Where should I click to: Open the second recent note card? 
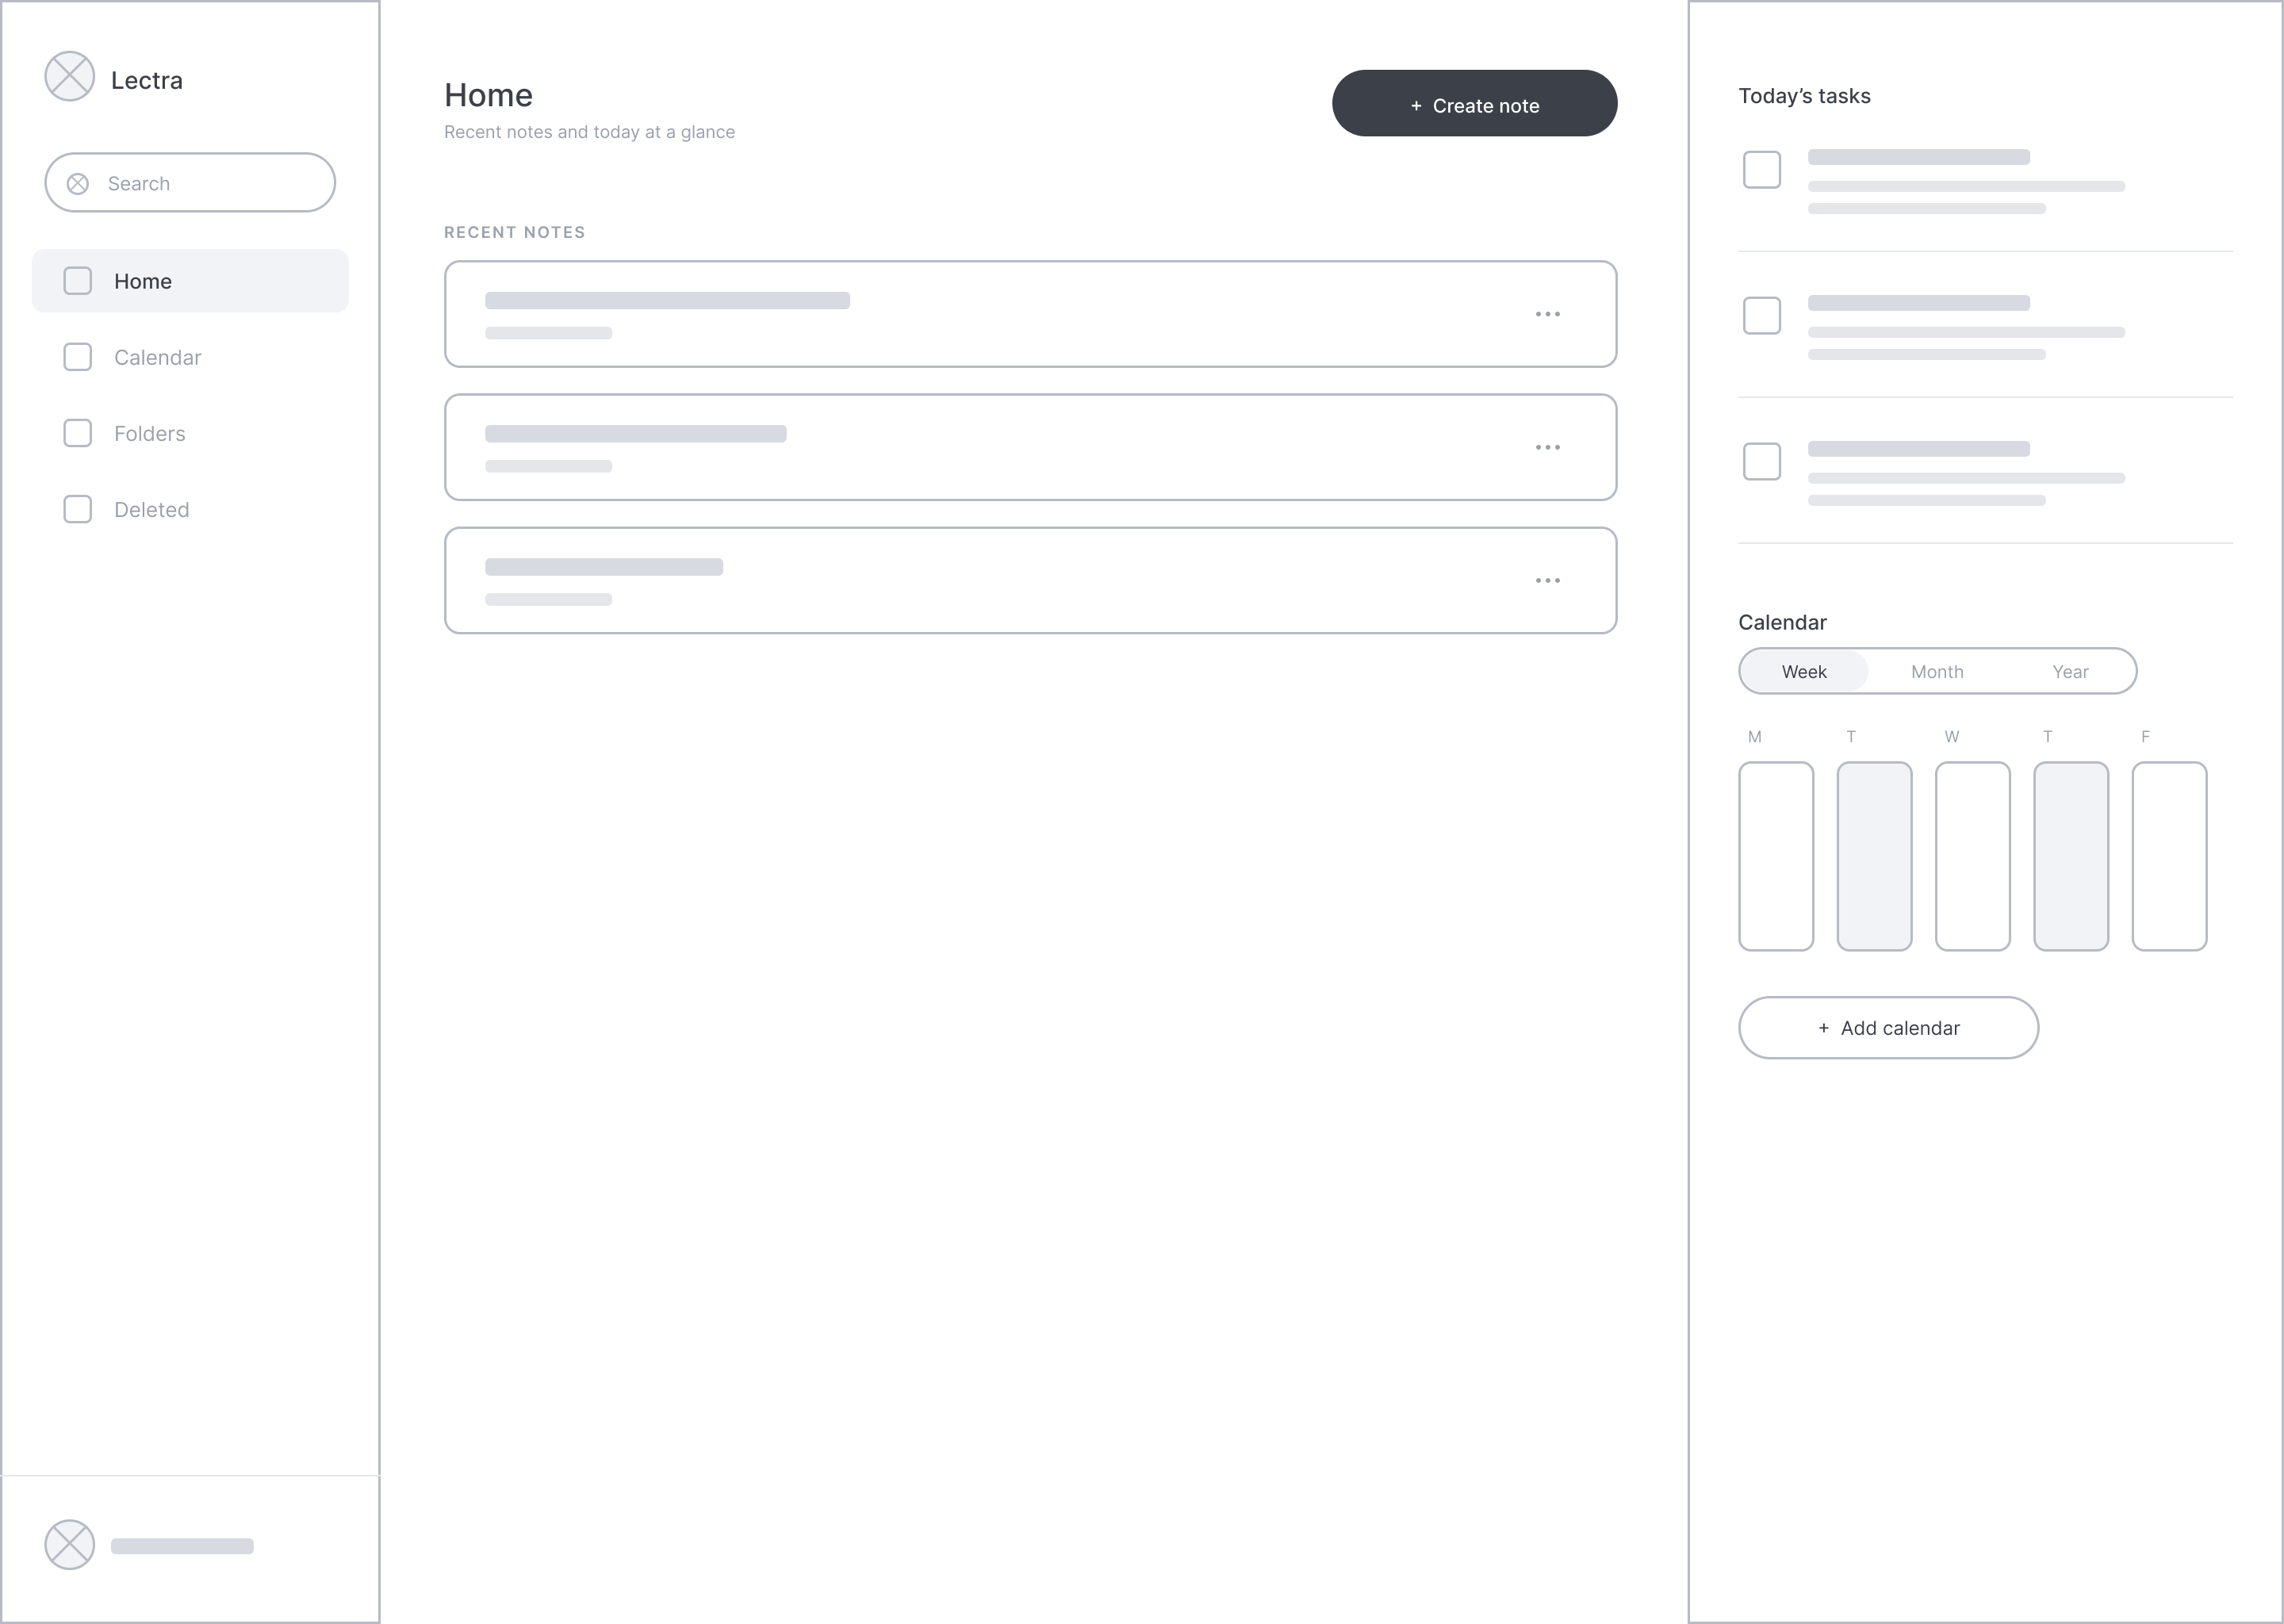1030,447
